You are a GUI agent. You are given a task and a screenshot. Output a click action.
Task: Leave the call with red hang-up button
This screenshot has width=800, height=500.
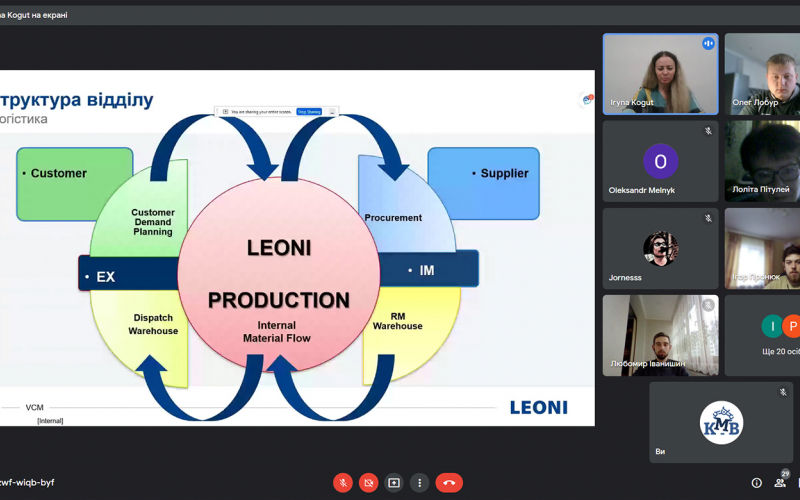(449, 483)
